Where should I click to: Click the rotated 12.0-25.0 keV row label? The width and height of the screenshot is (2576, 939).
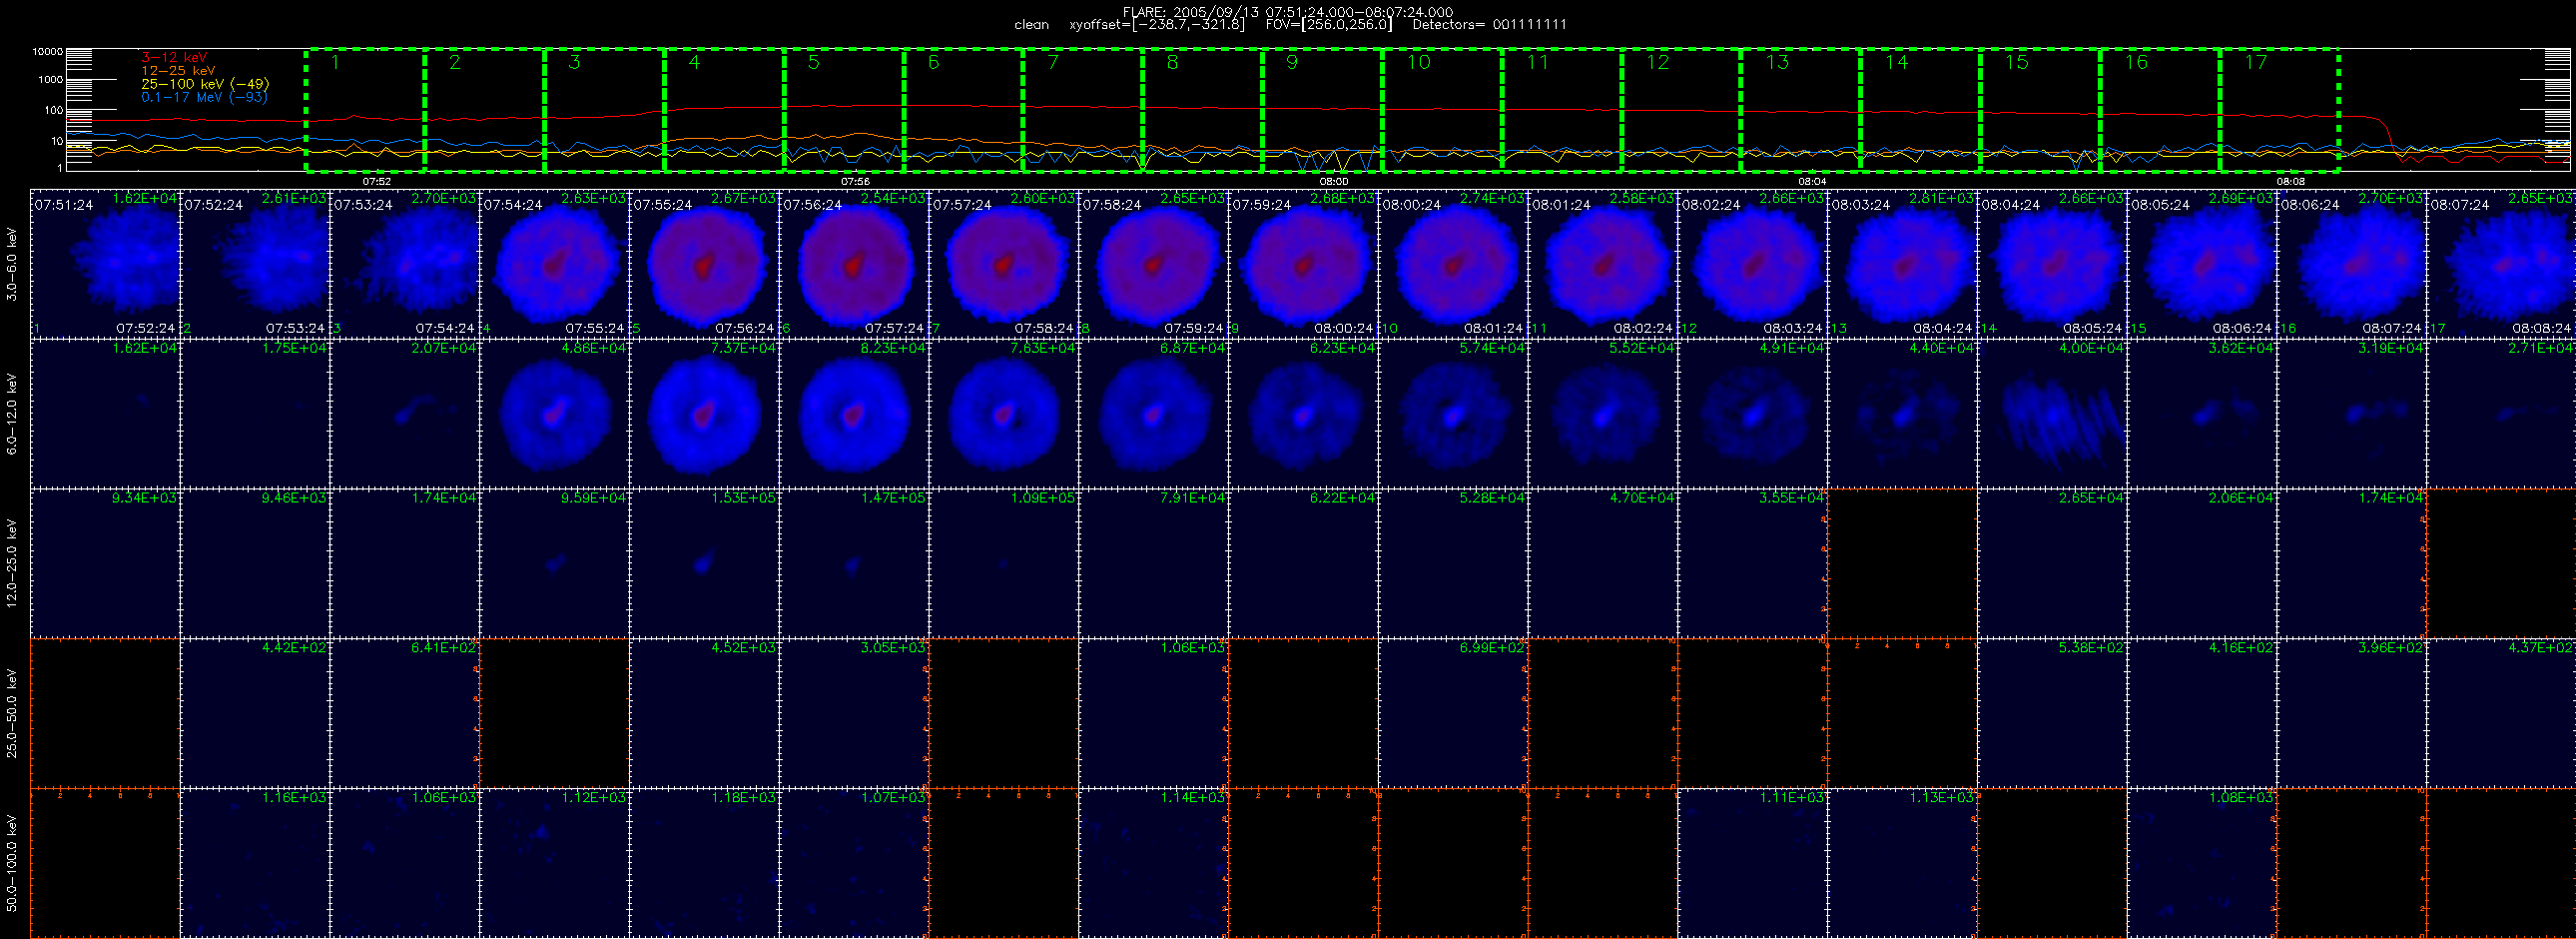click(12, 563)
